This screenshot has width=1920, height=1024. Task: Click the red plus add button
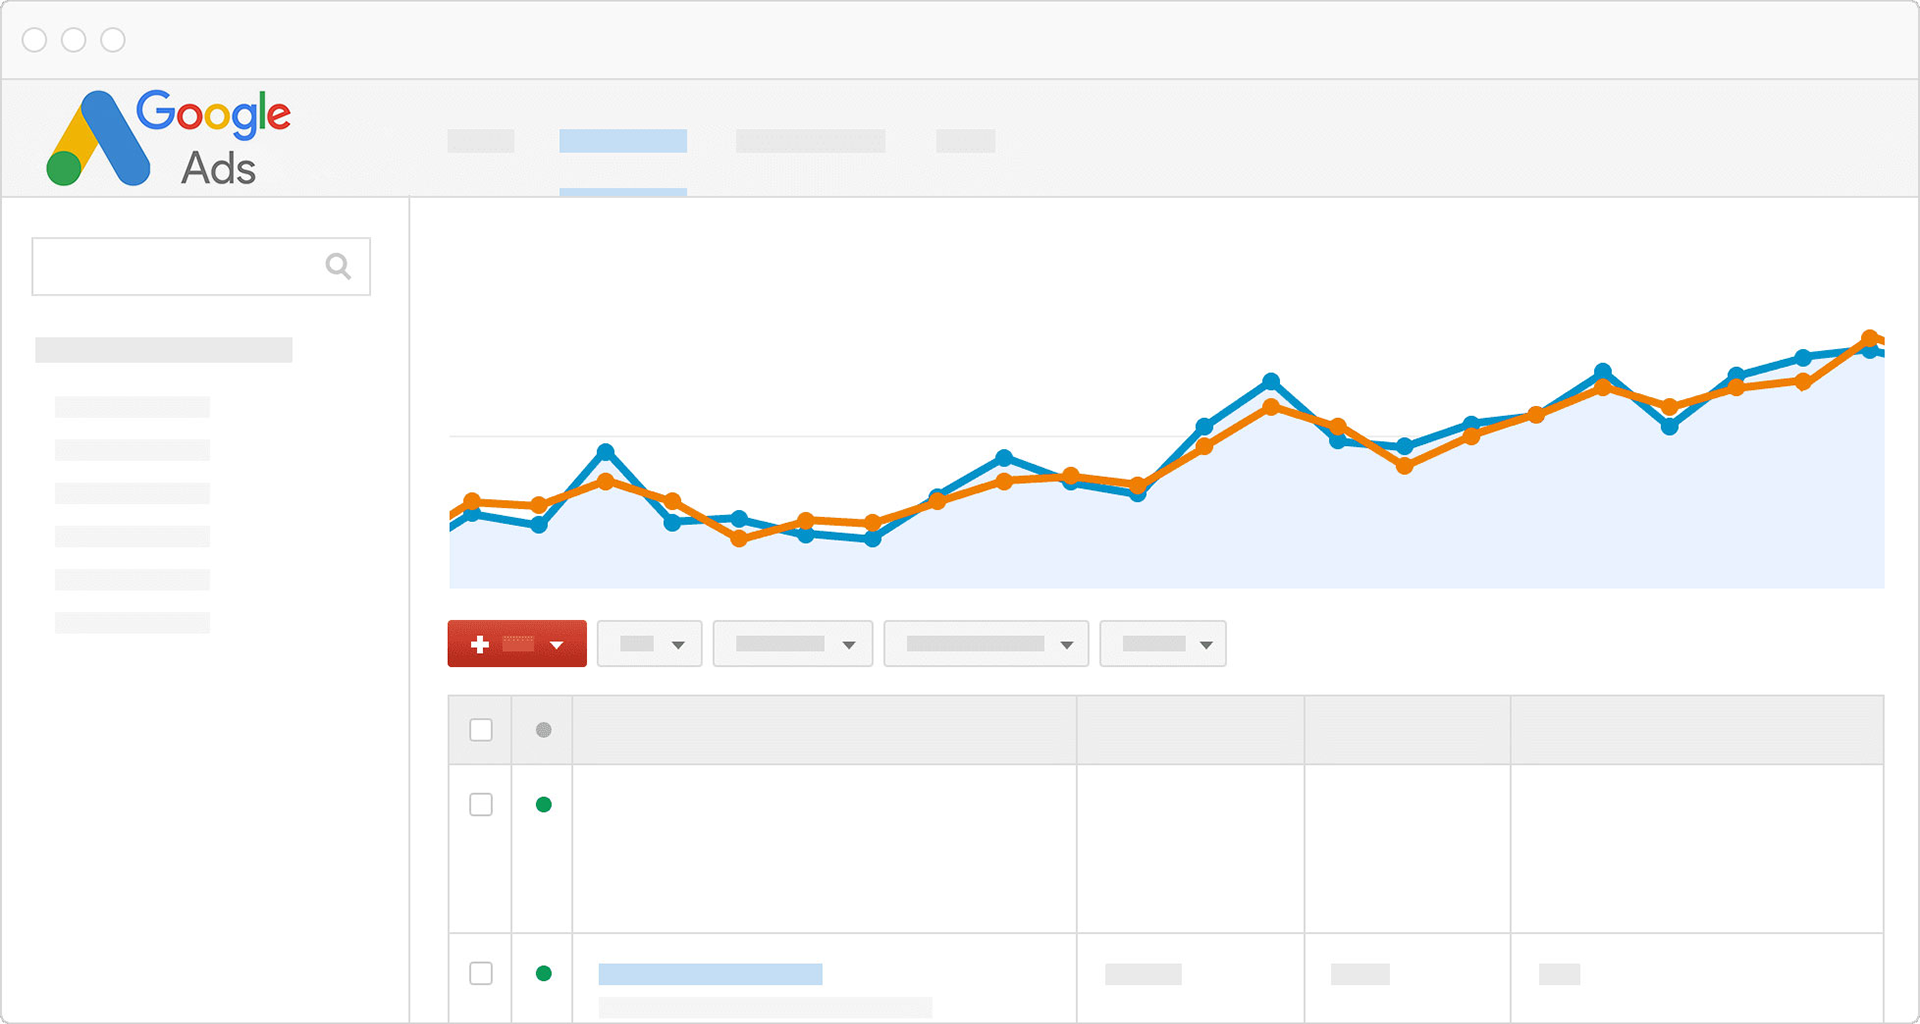(517, 644)
